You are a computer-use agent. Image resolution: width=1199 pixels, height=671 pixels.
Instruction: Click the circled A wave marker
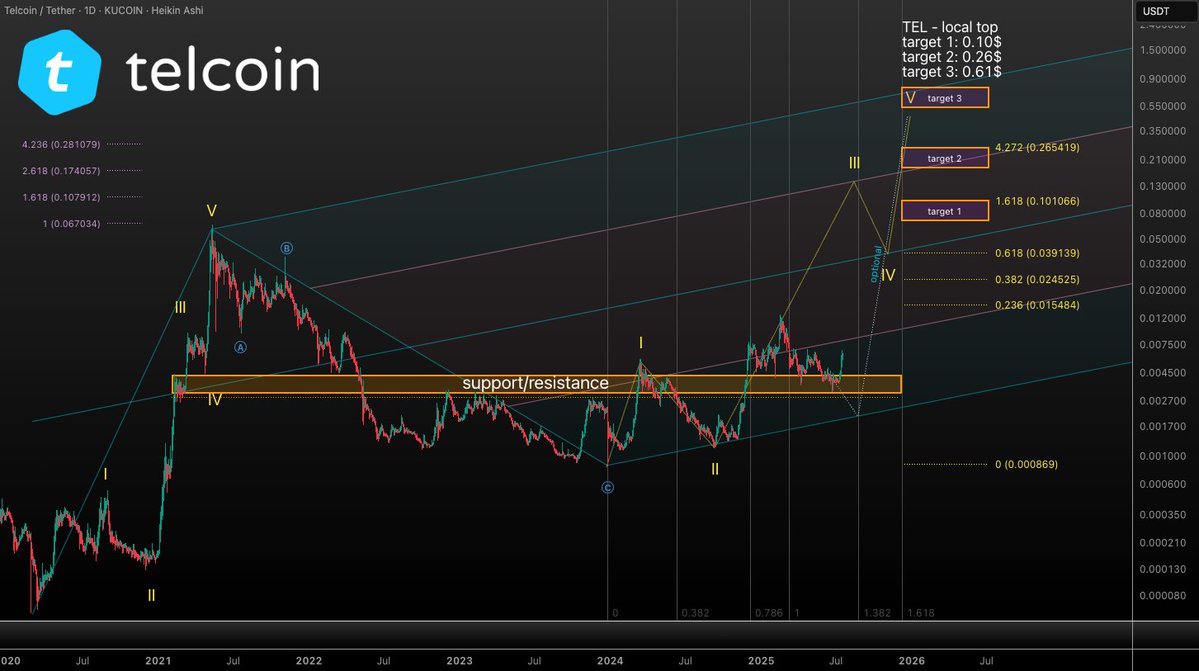(x=240, y=347)
